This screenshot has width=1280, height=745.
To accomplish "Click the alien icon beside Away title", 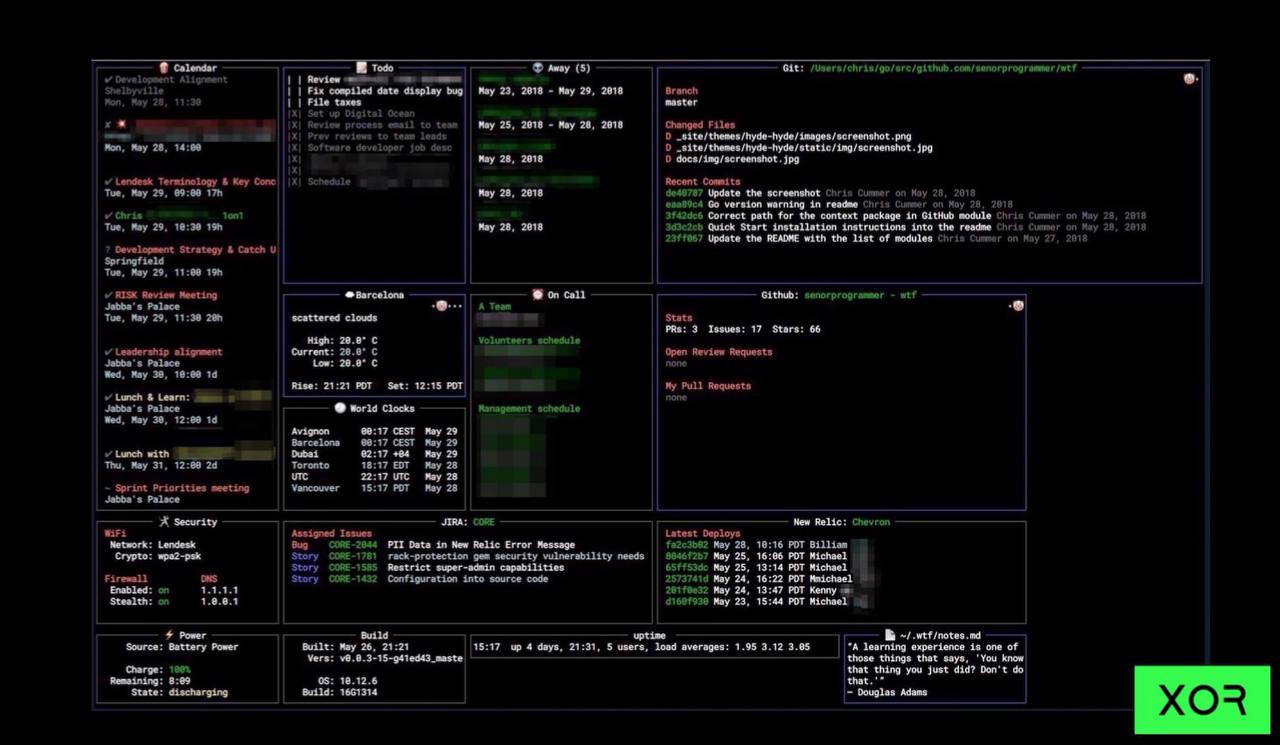I will pos(538,68).
